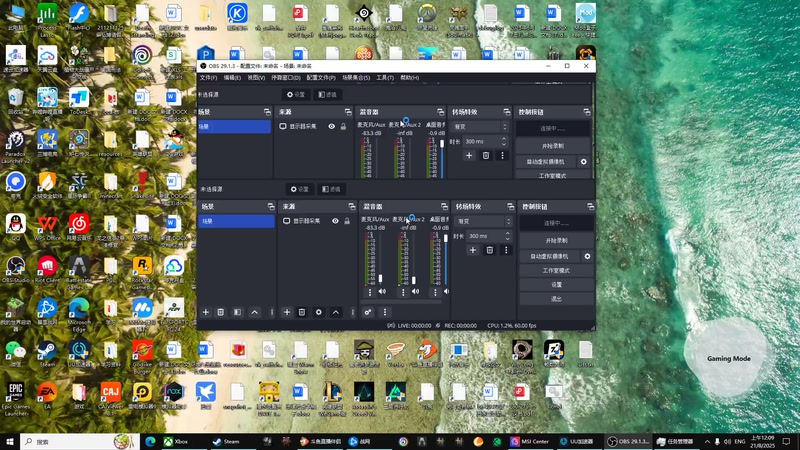Remove selected scene using Scenes dock trash icon

point(220,312)
